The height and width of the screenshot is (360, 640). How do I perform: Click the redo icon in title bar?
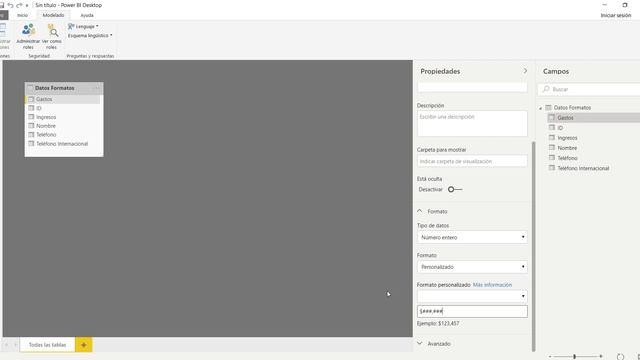click(19, 5)
